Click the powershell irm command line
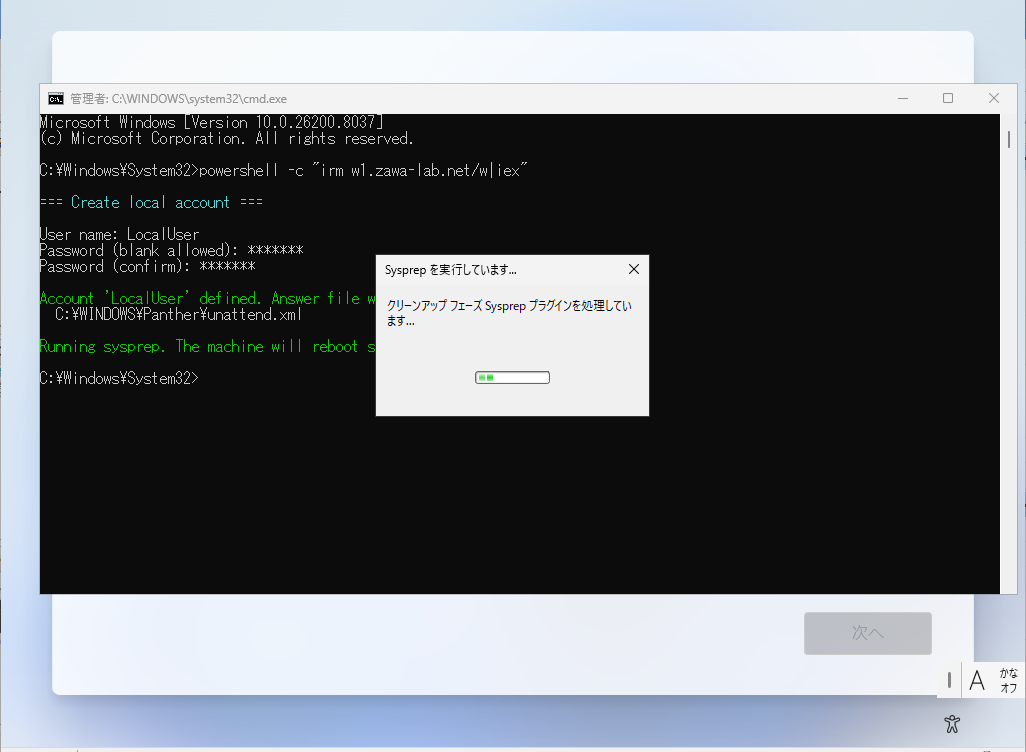Viewport: 1026px width, 752px height. pyautogui.click(x=283, y=170)
